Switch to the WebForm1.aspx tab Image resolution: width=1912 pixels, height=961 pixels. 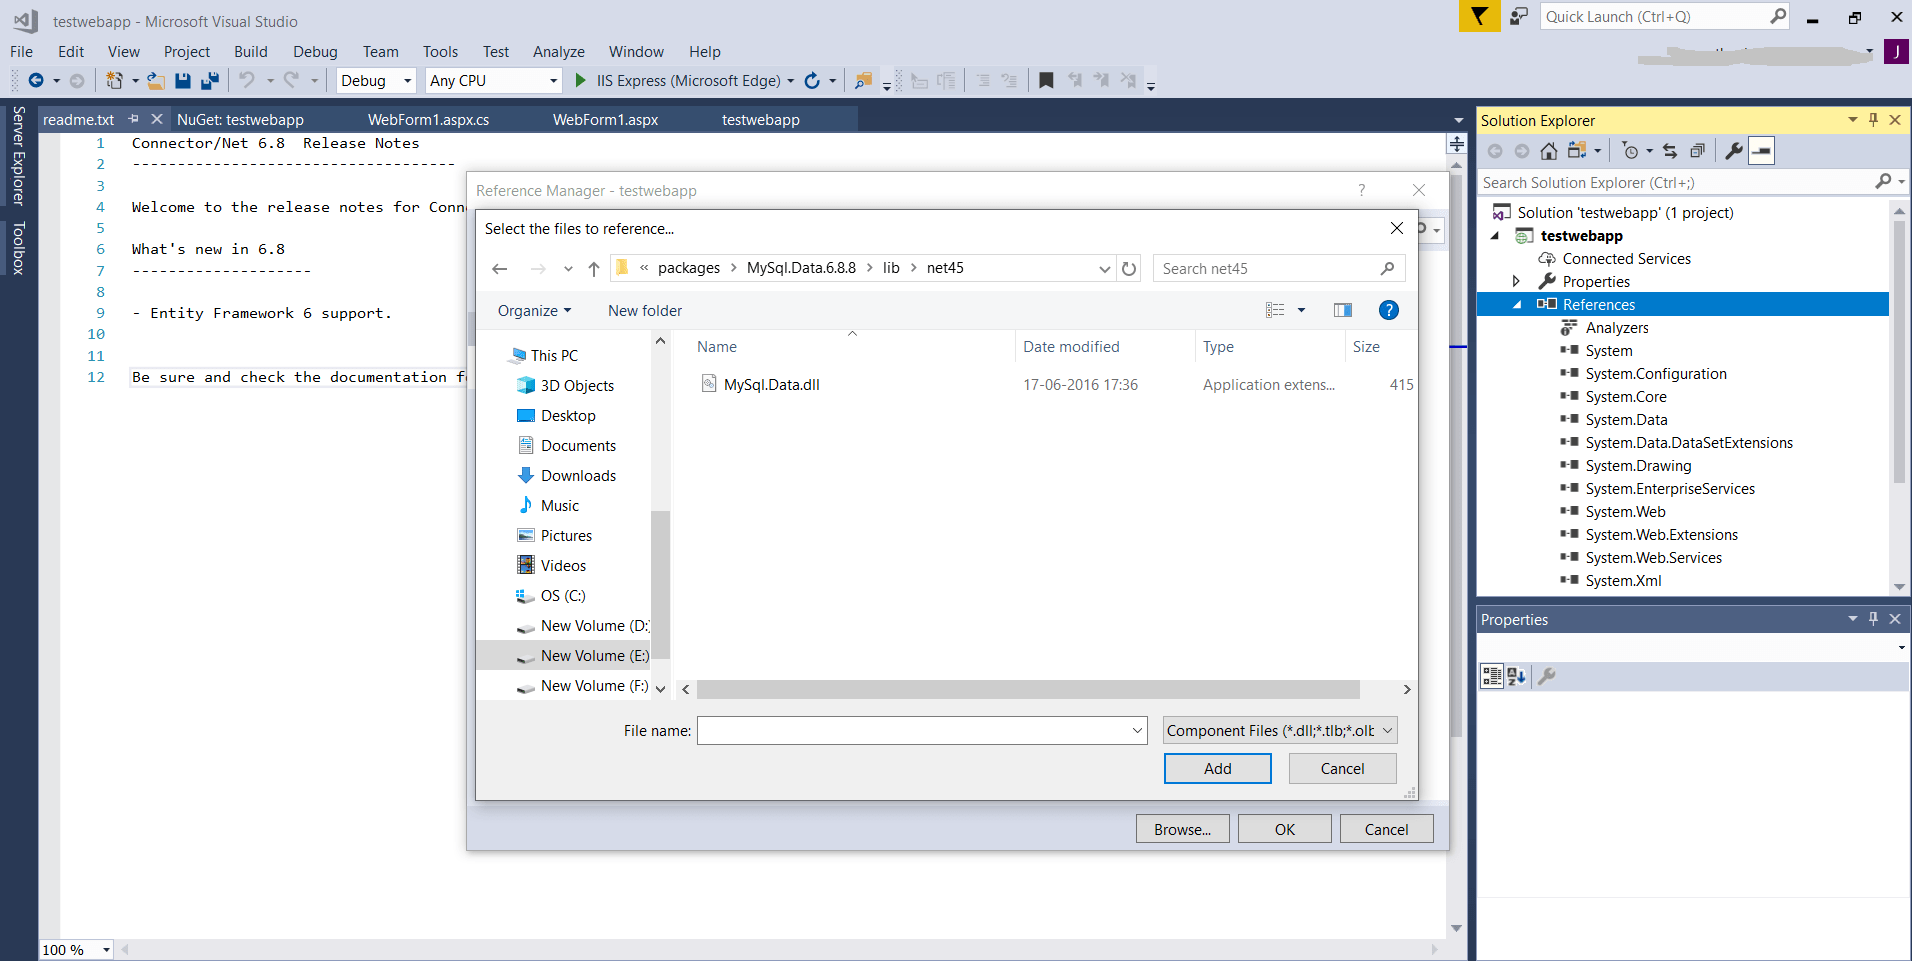click(x=605, y=118)
